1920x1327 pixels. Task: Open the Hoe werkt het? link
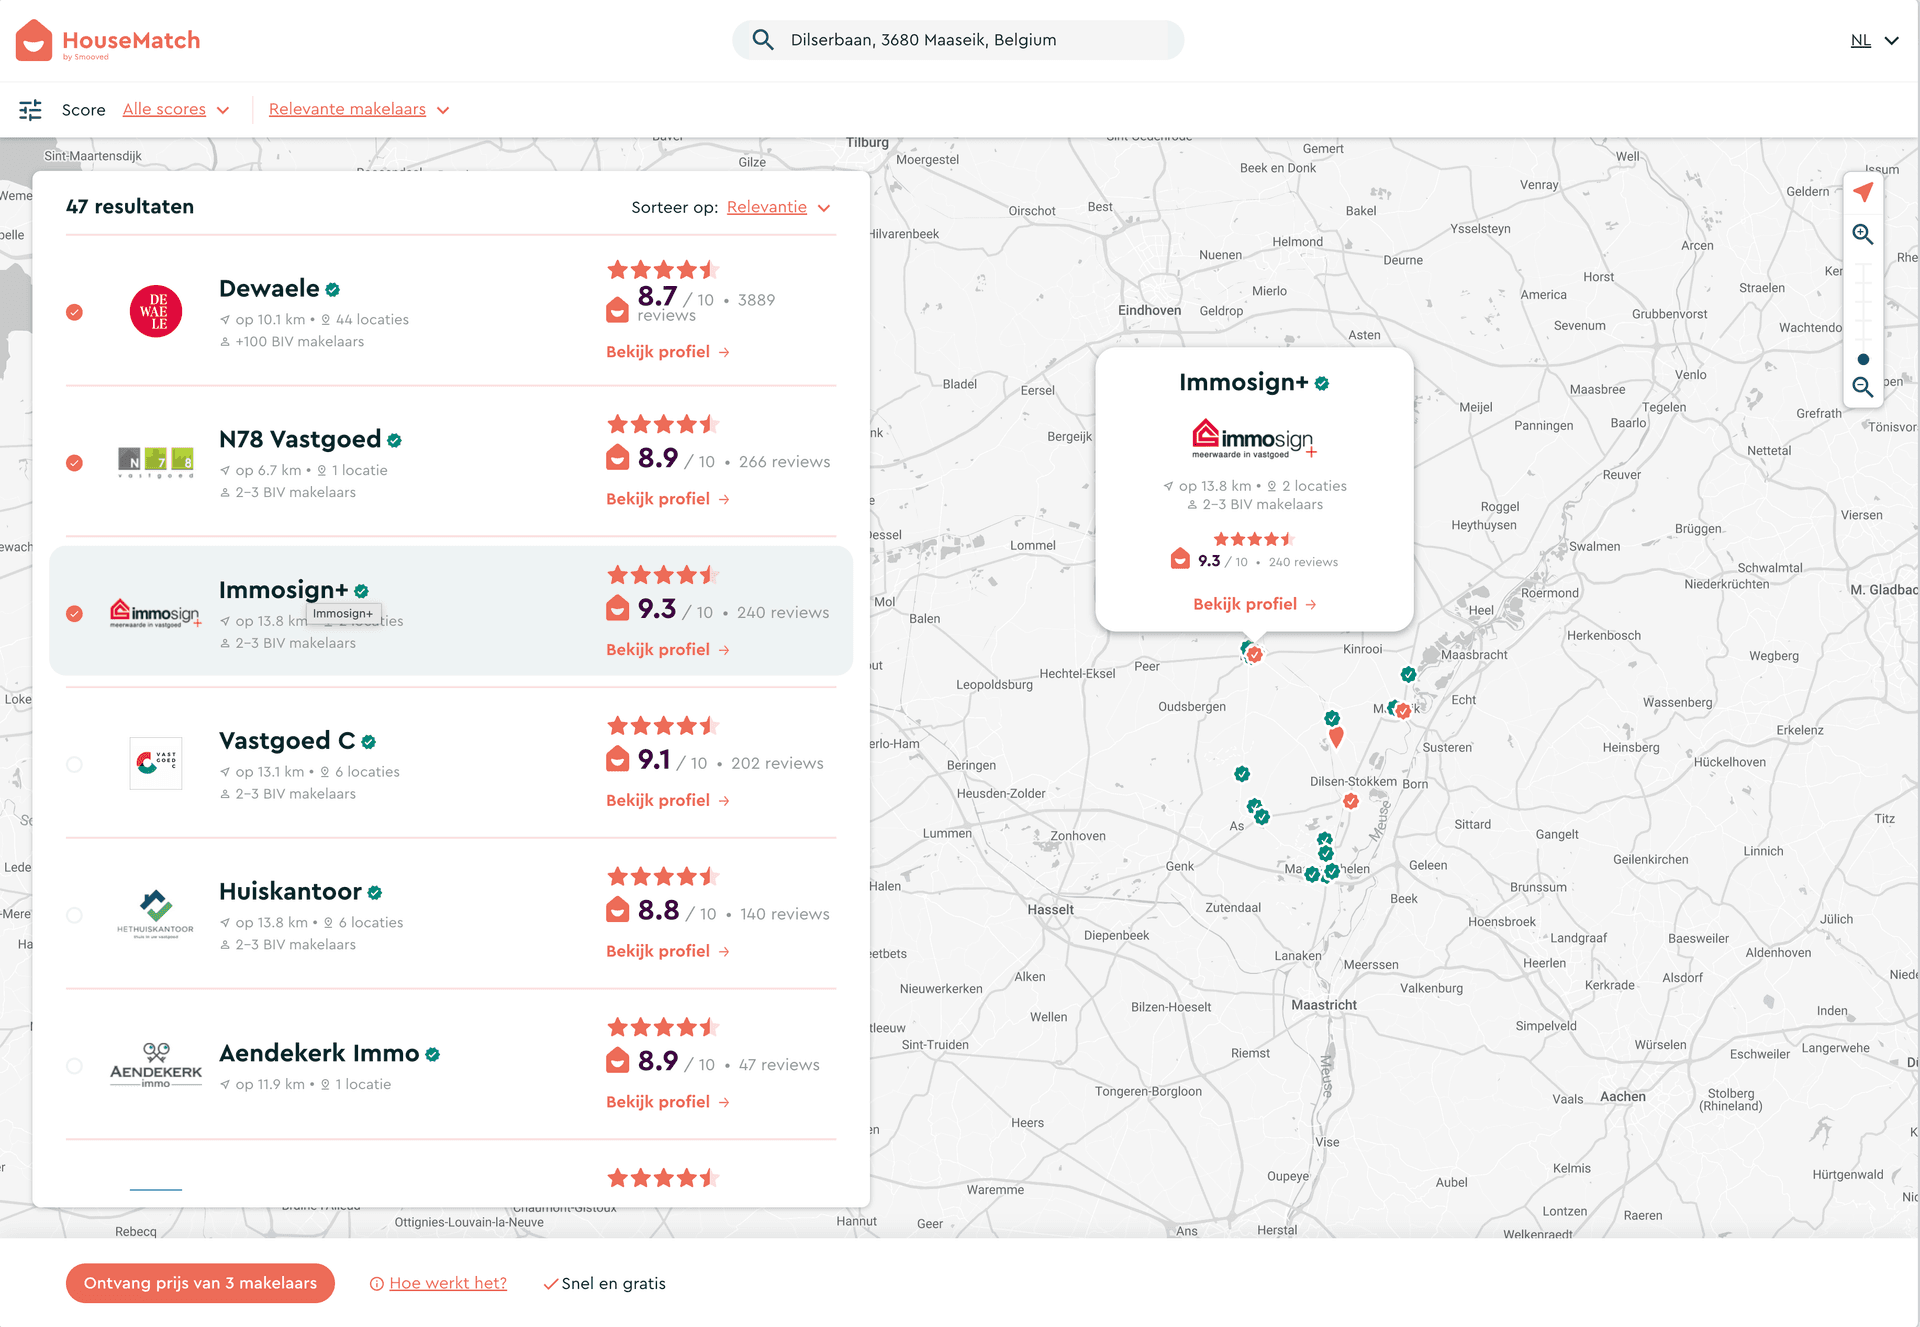coord(447,1283)
